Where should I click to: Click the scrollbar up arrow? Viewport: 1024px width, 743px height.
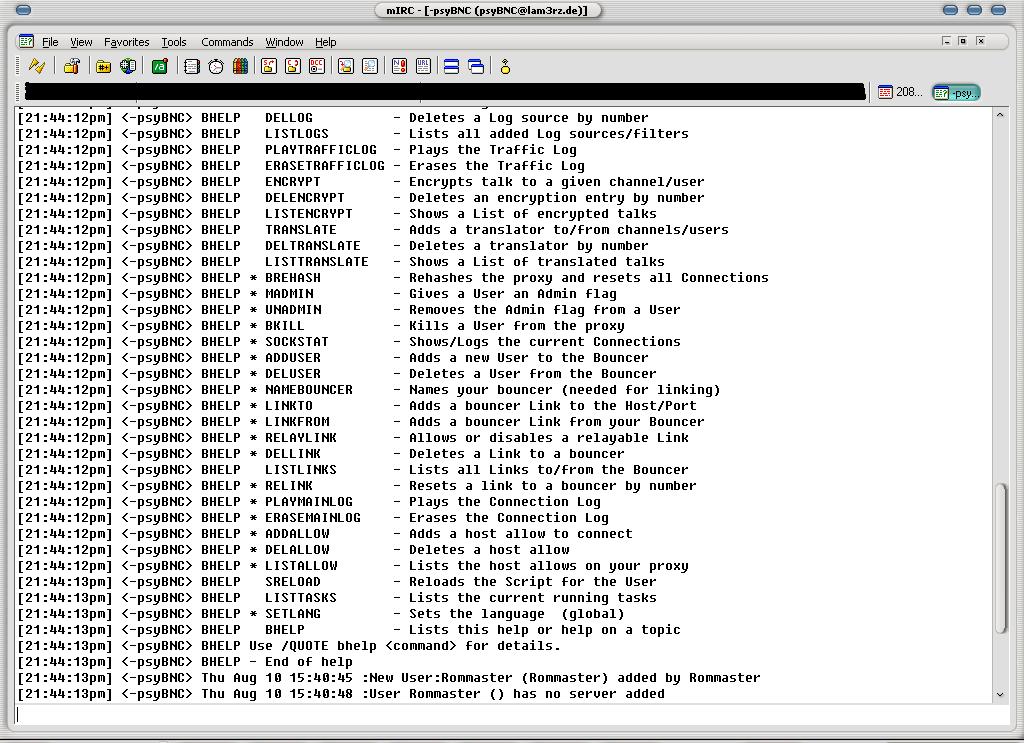click(1000, 115)
